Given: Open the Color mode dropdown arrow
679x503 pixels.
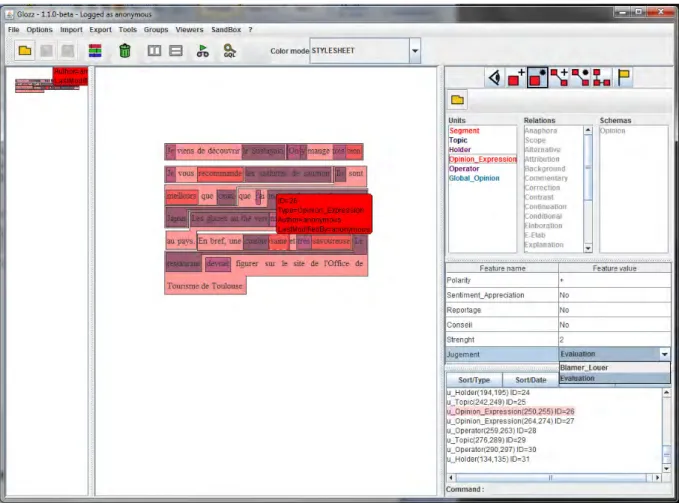Looking at the screenshot, I should click(x=415, y=51).
